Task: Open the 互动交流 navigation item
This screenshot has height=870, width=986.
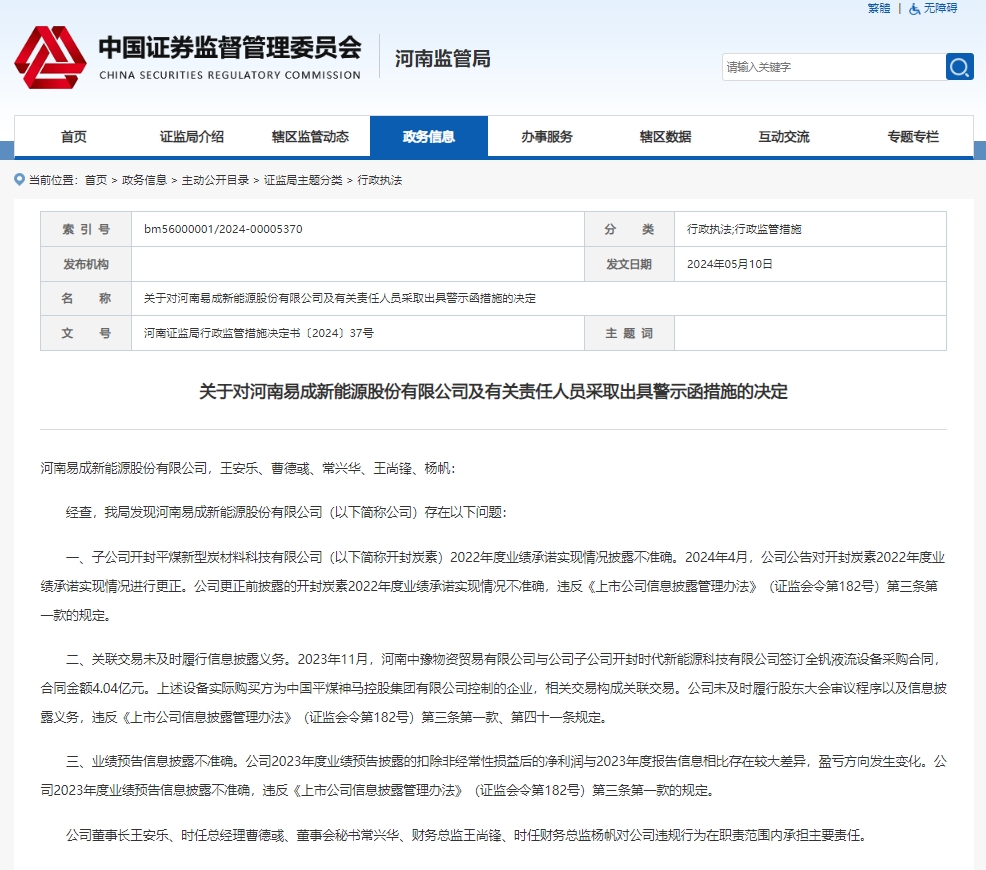Action: (783, 137)
